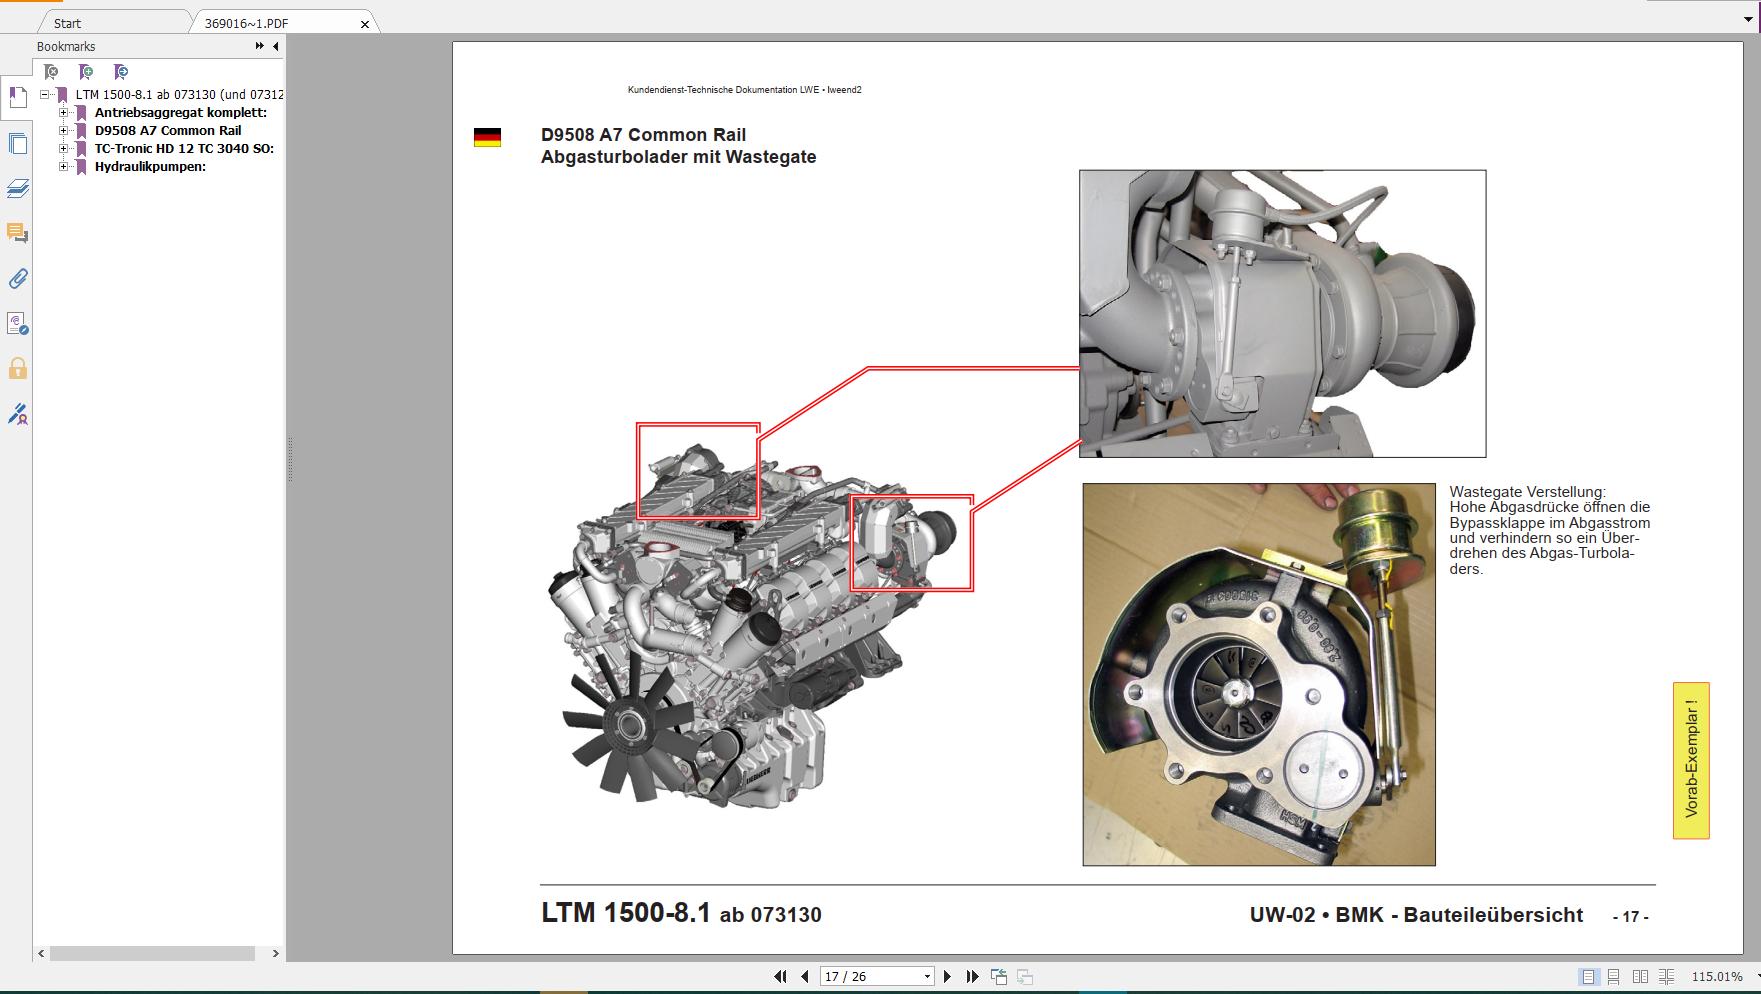
Task: Click the Delete Bookmark icon
Action: point(50,72)
